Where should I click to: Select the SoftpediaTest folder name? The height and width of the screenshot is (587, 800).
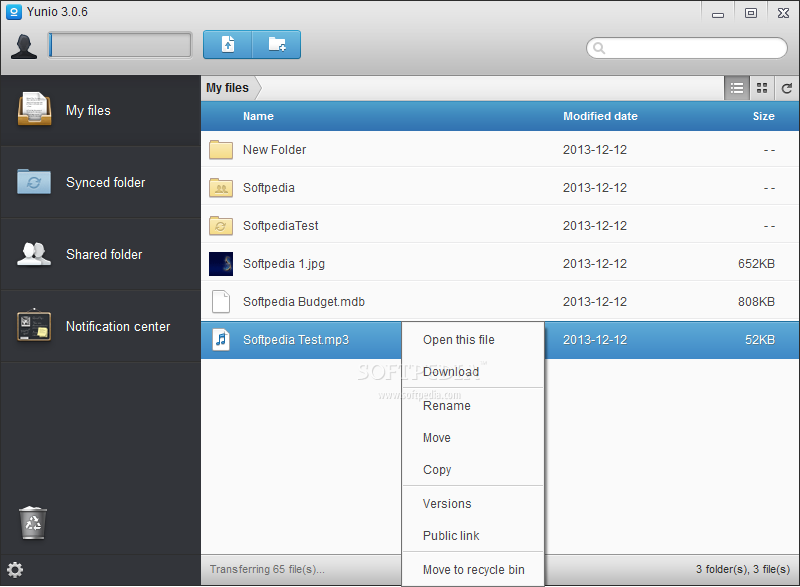click(281, 225)
